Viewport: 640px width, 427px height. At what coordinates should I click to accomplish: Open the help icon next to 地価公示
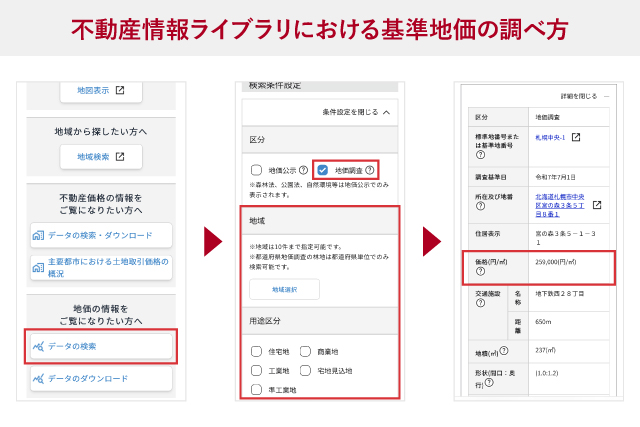[x=303, y=170]
